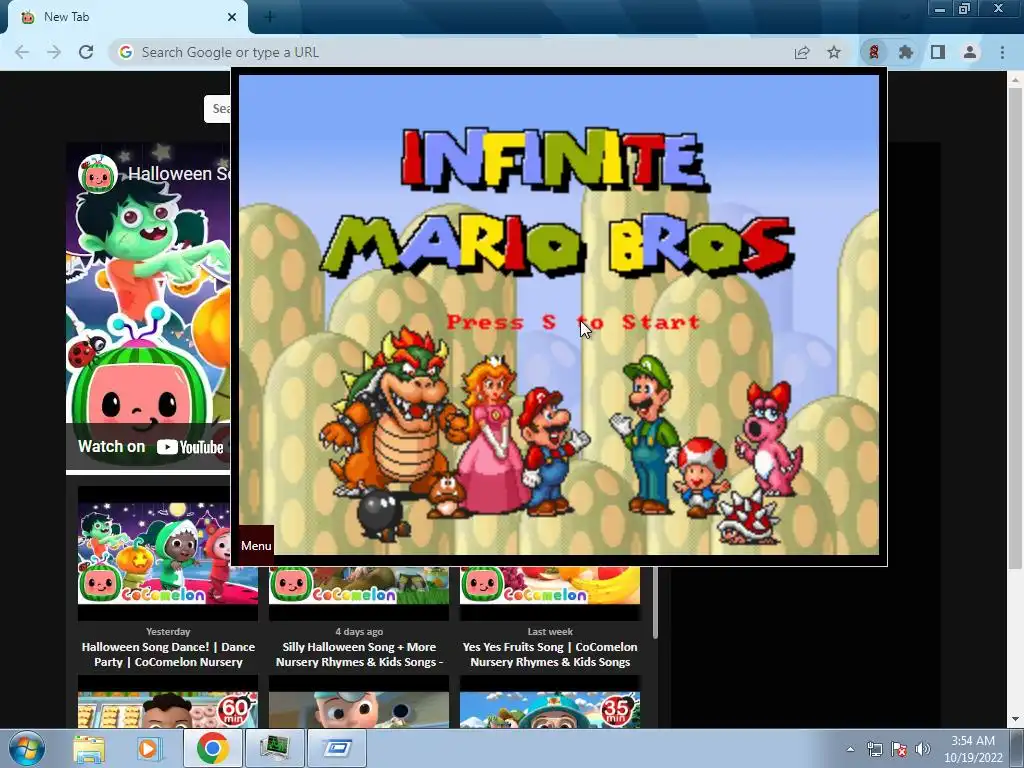Open the monitor app icon in taskbar
The image size is (1024, 768).
click(274, 748)
